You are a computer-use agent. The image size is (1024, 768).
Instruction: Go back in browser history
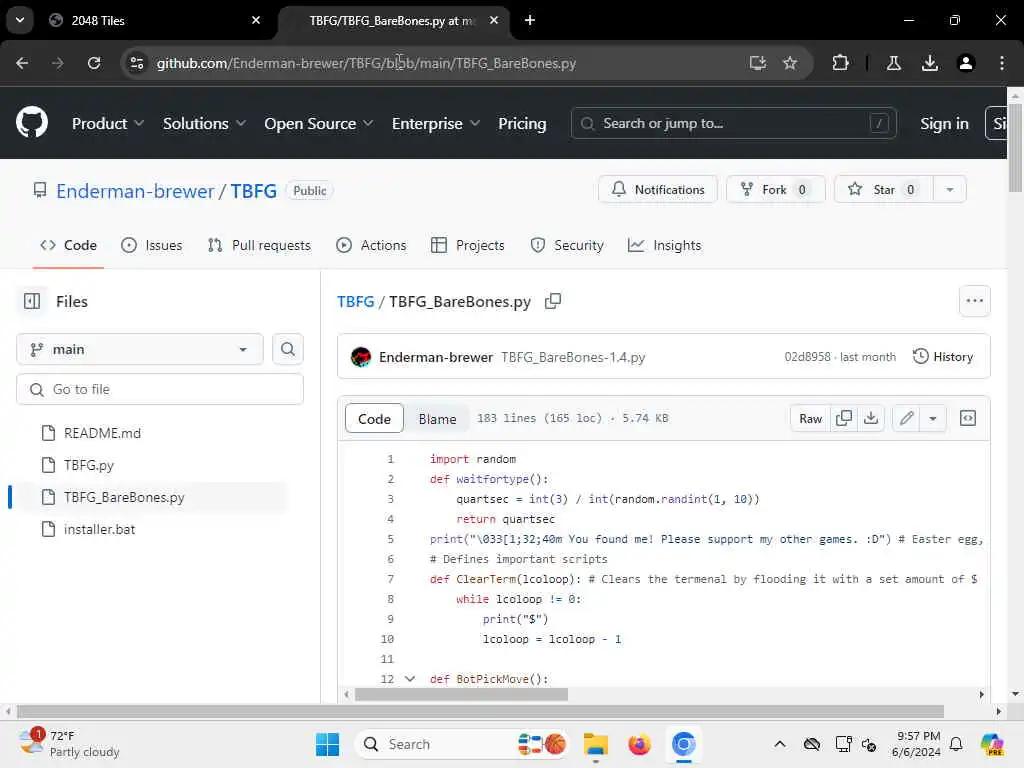pos(22,63)
